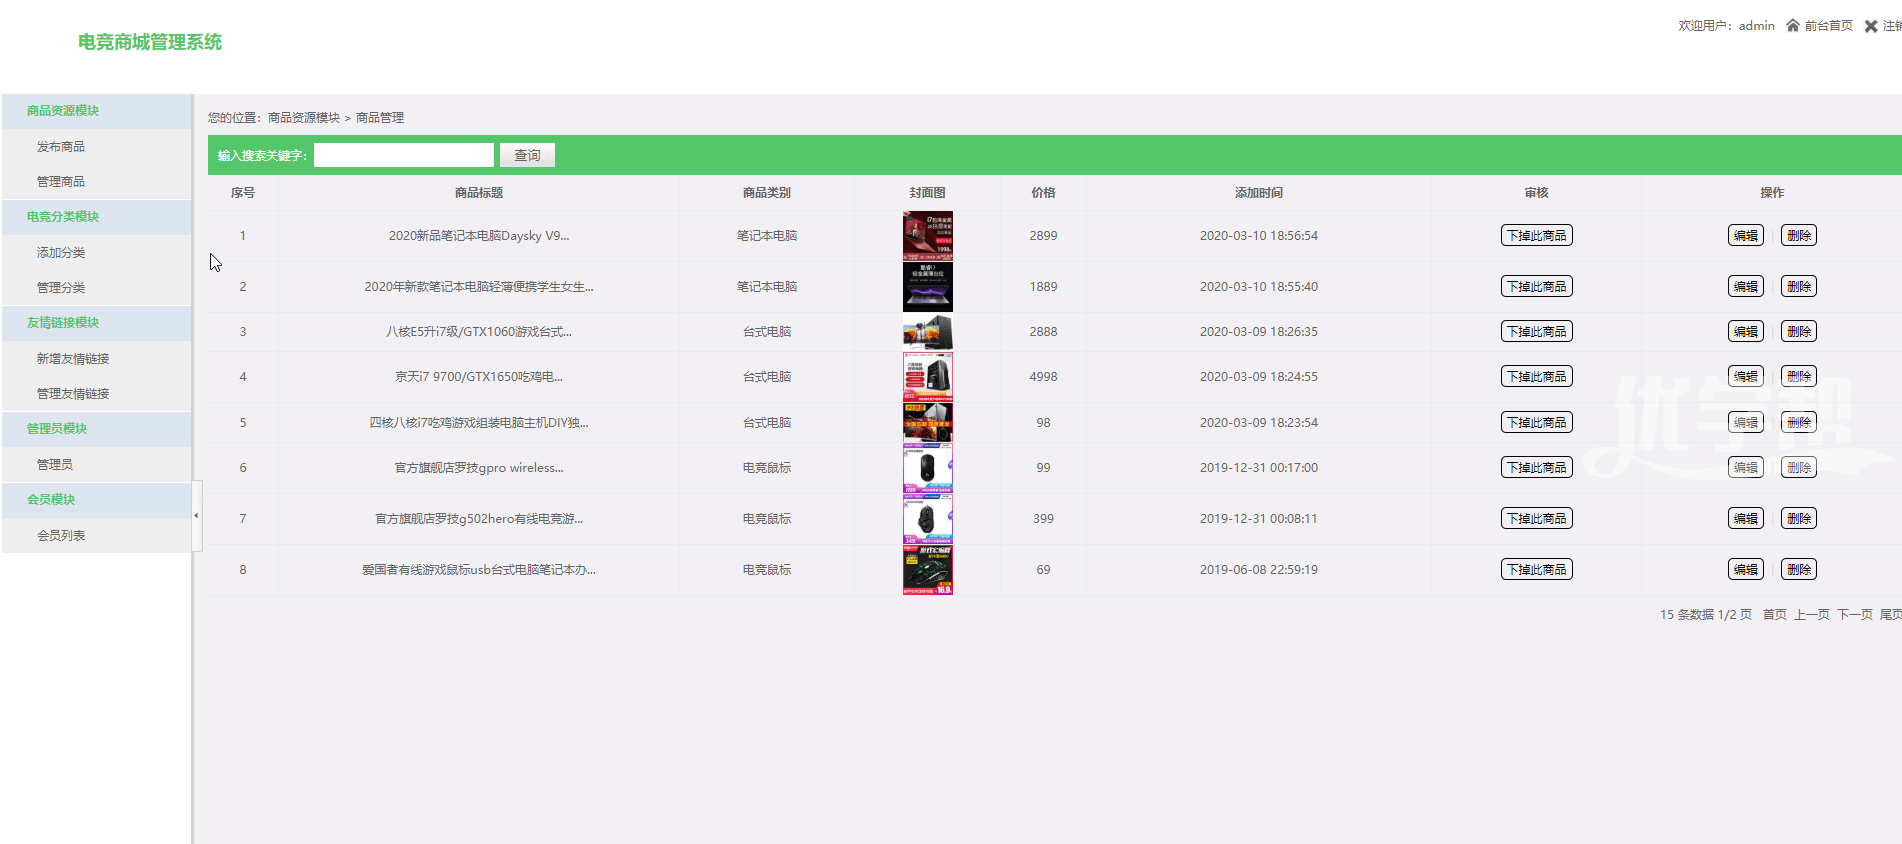Go to the next page via 下一页
This screenshot has width=1902, height=844.
coord(1854,615)
